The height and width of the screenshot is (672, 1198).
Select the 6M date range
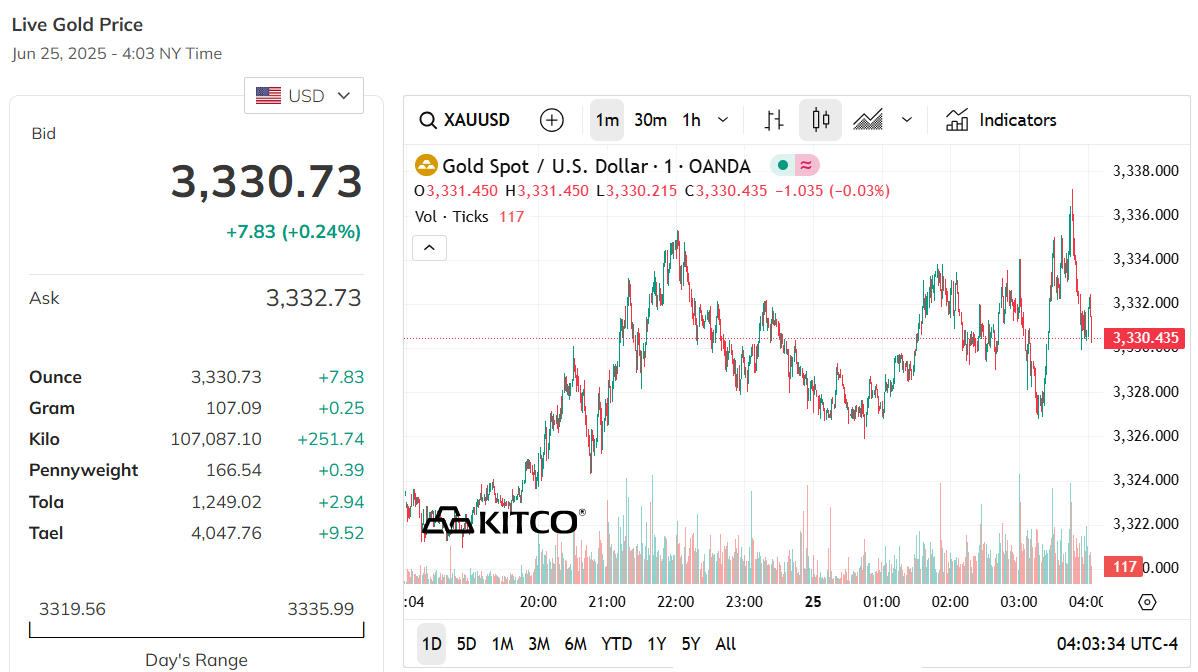[575, 645]
